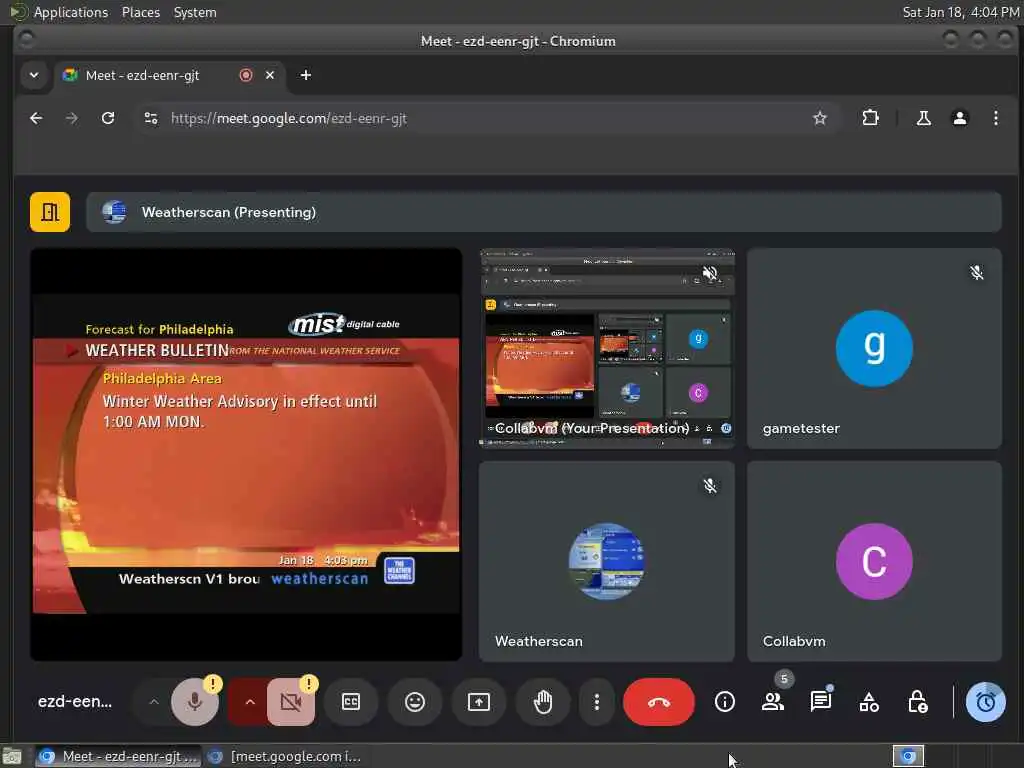
Task: Open host controls lock icon
Action: (x=917, y=702)
